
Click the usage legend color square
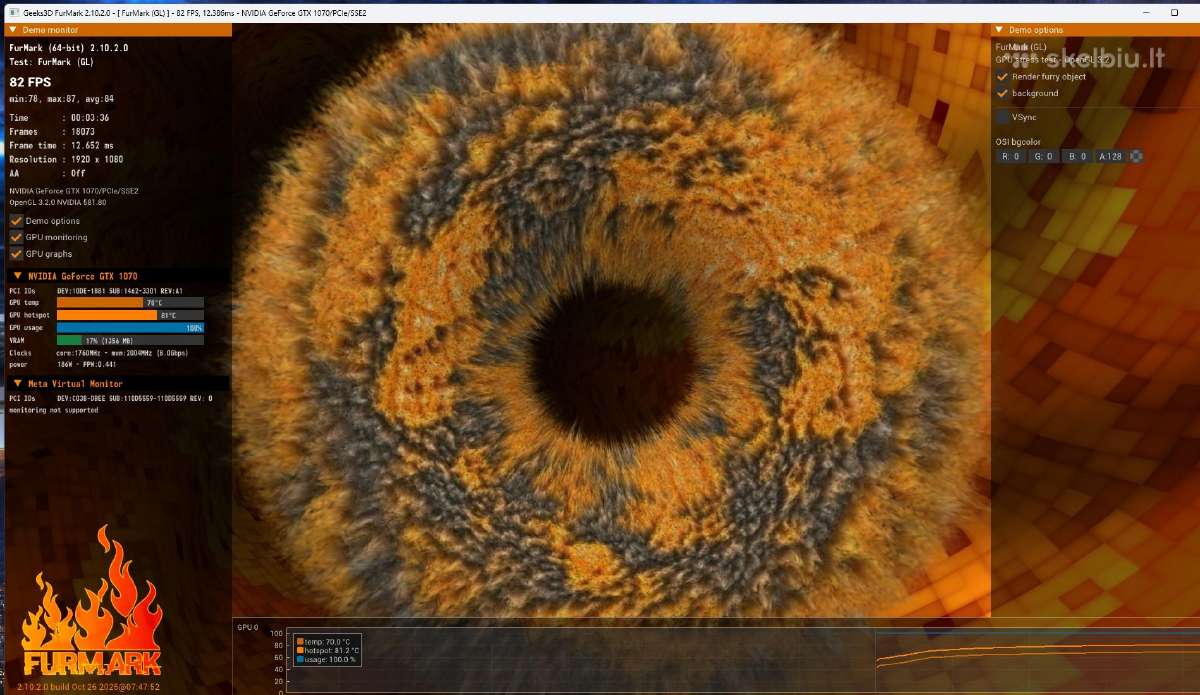300,660
